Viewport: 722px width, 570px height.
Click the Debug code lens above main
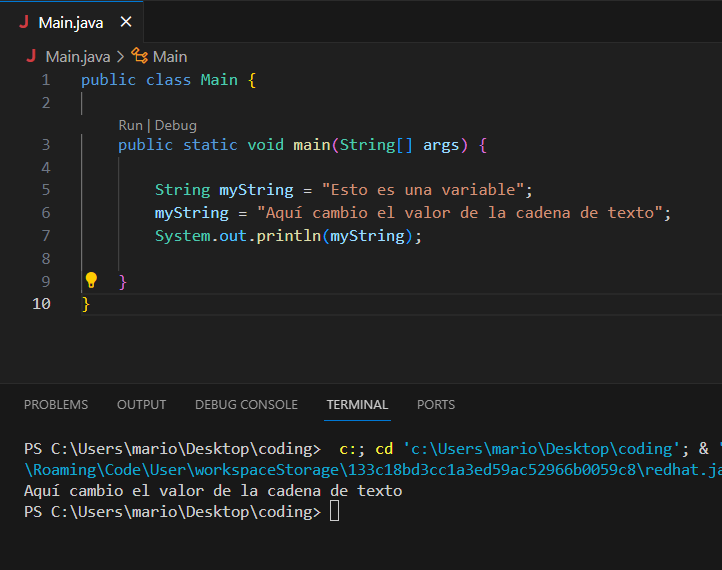tap(175, 125)
